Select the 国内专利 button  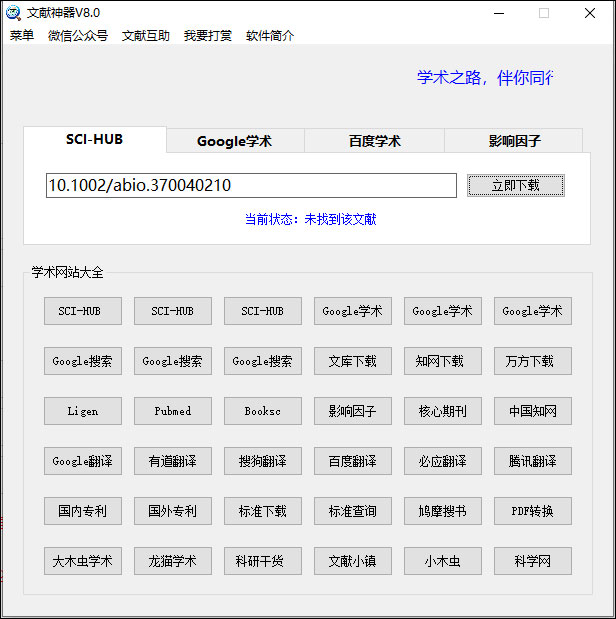coord(83,511)
